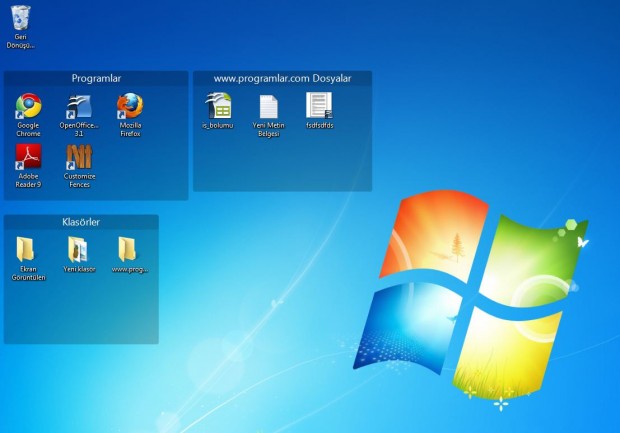The height and width of the screenshot is (433, 620).
Task: Click the www.programlar.com Dosyalar fence title
Action: pyautogui.click(x=282, y=78)
